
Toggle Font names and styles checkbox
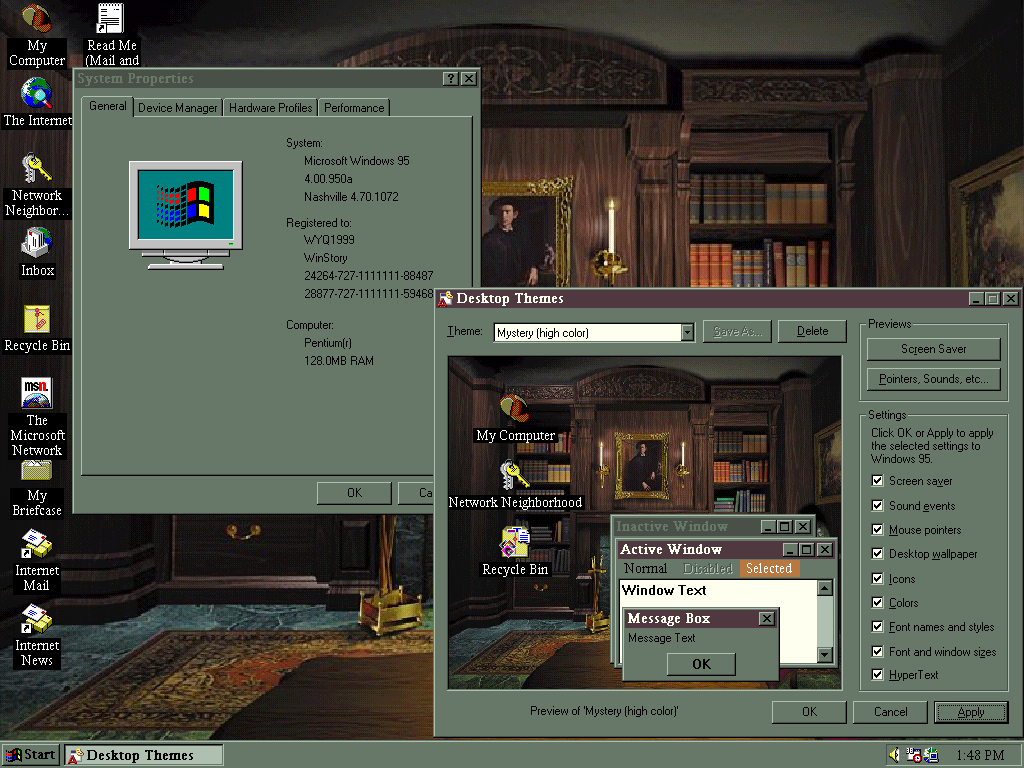(x=878, y=627)
